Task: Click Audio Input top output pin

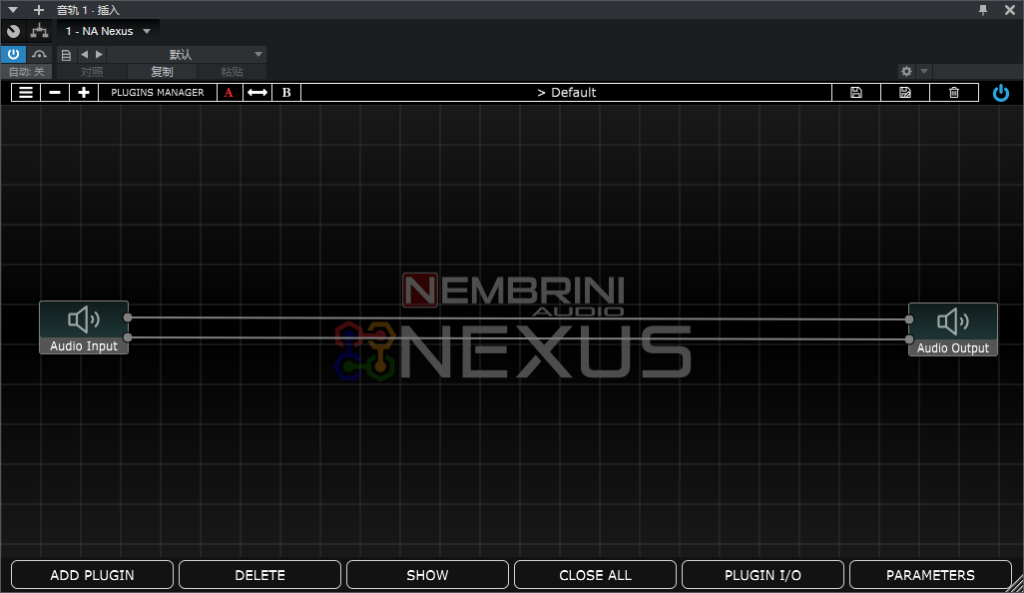Action: (128, 318)
